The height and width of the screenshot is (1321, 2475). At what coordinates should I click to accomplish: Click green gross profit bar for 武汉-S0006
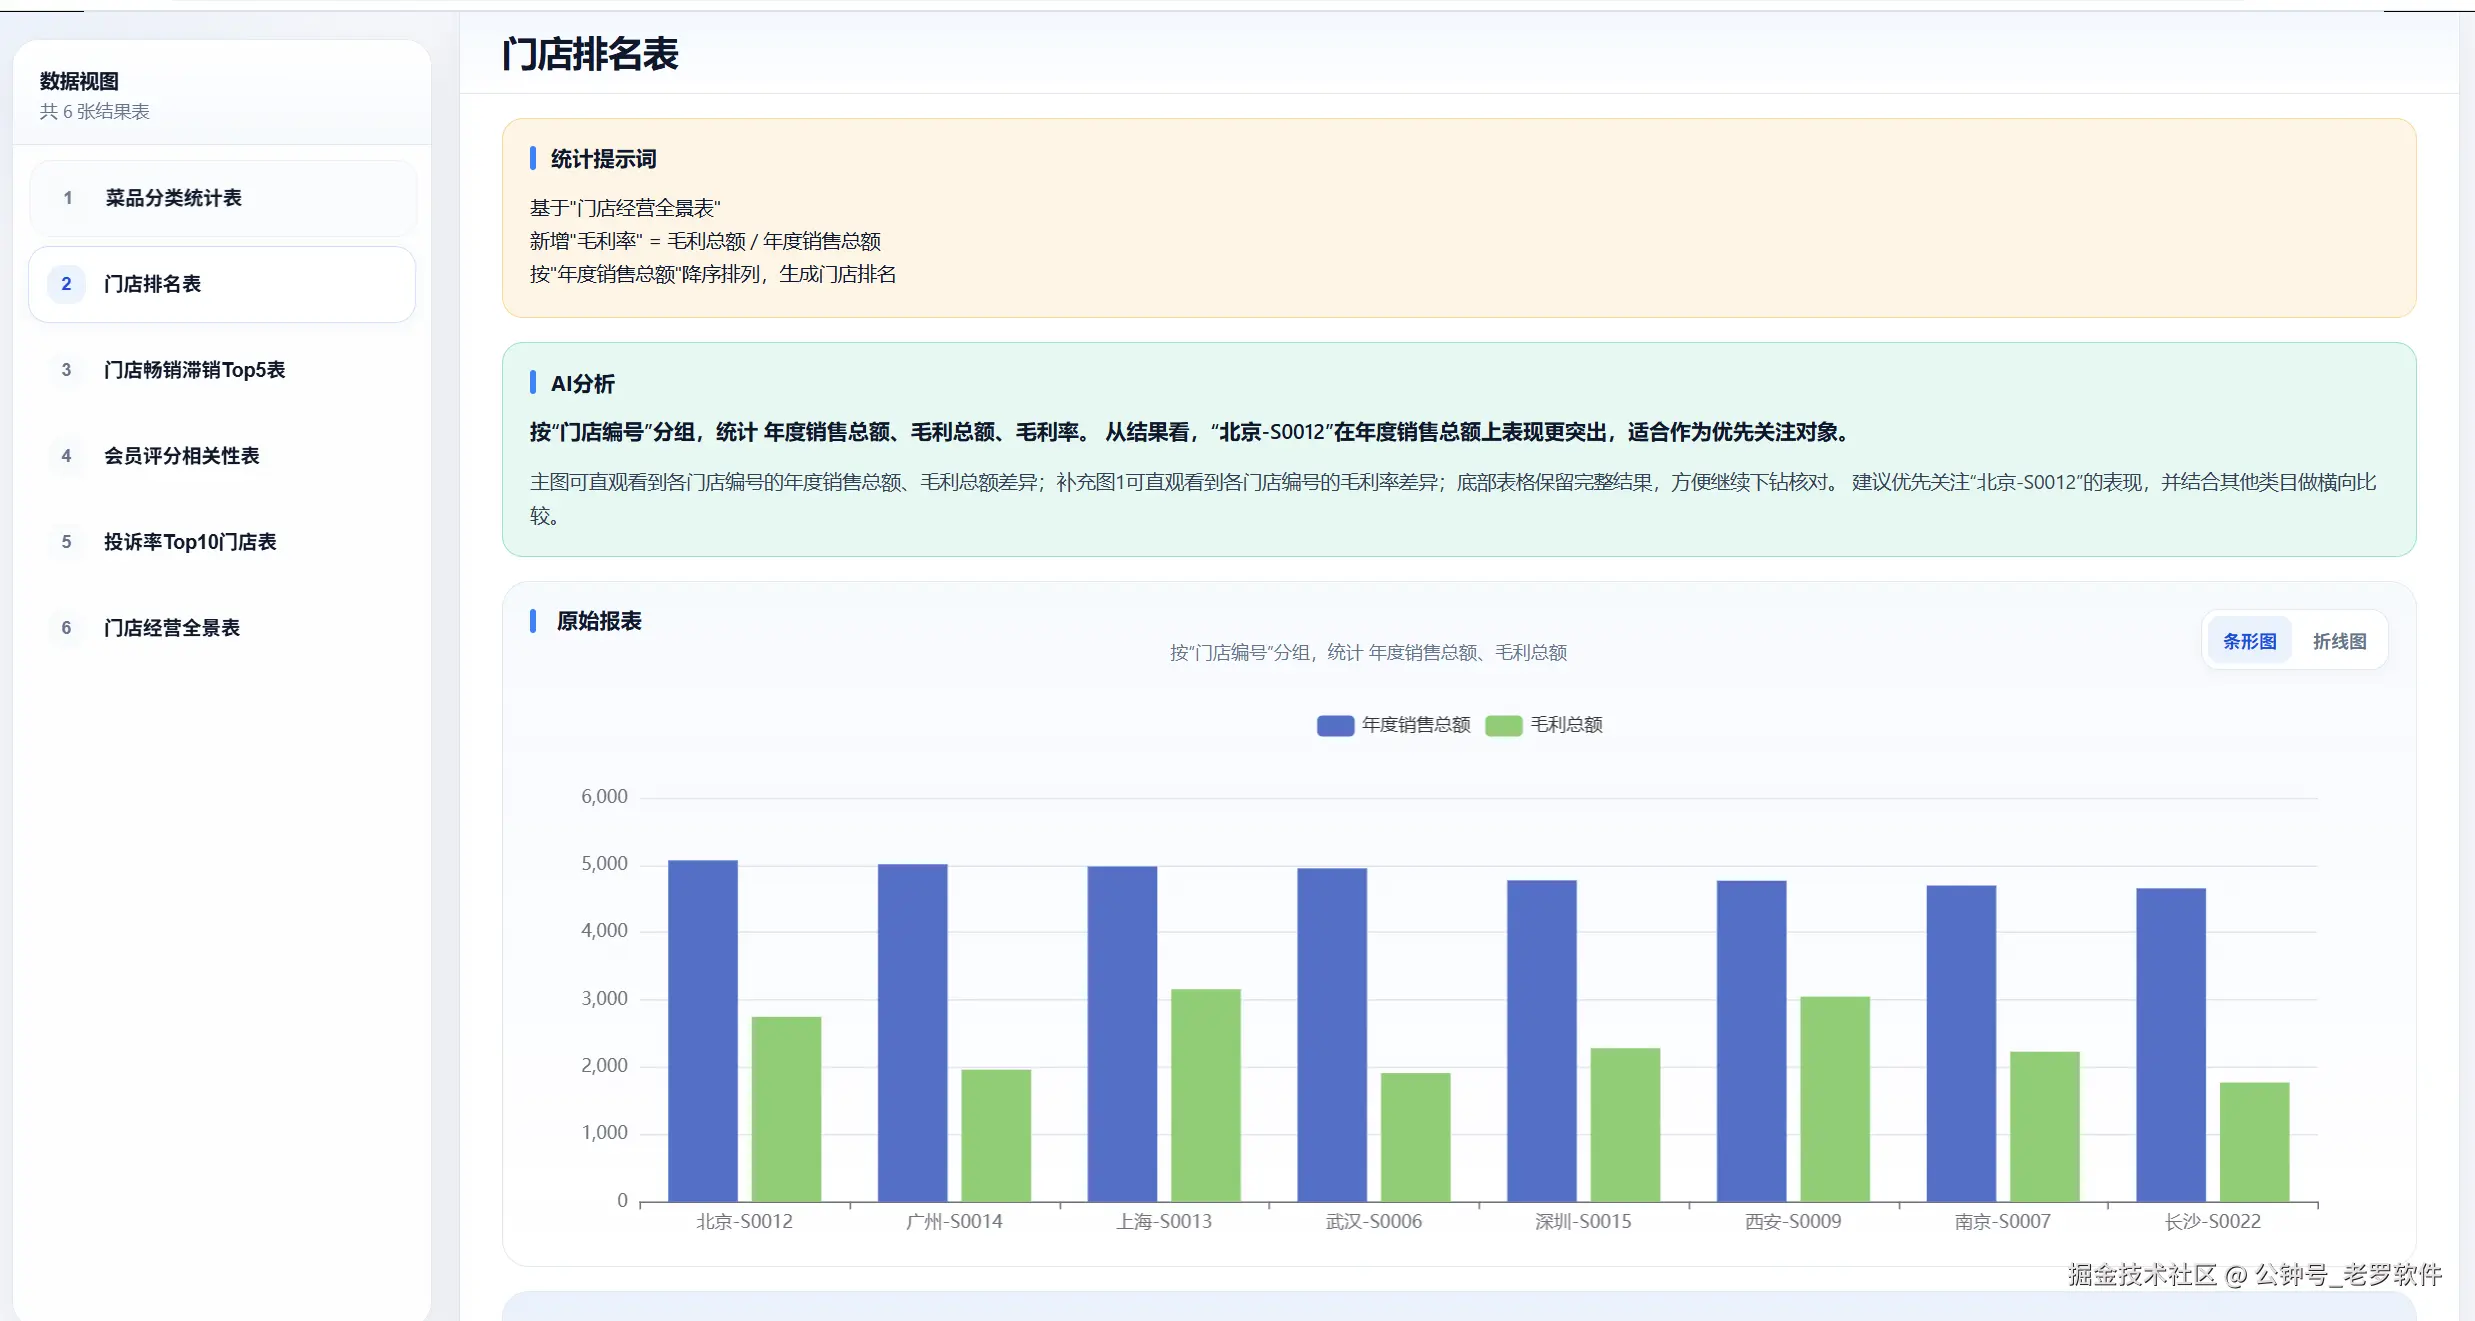coord(1416,1137)
